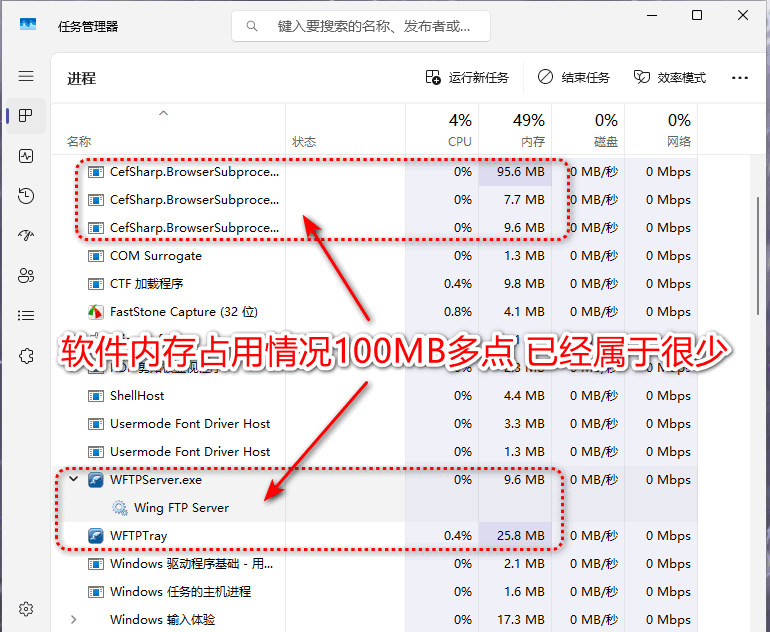
Task: Maximize the Task Manager window
Action: (697, 15)
